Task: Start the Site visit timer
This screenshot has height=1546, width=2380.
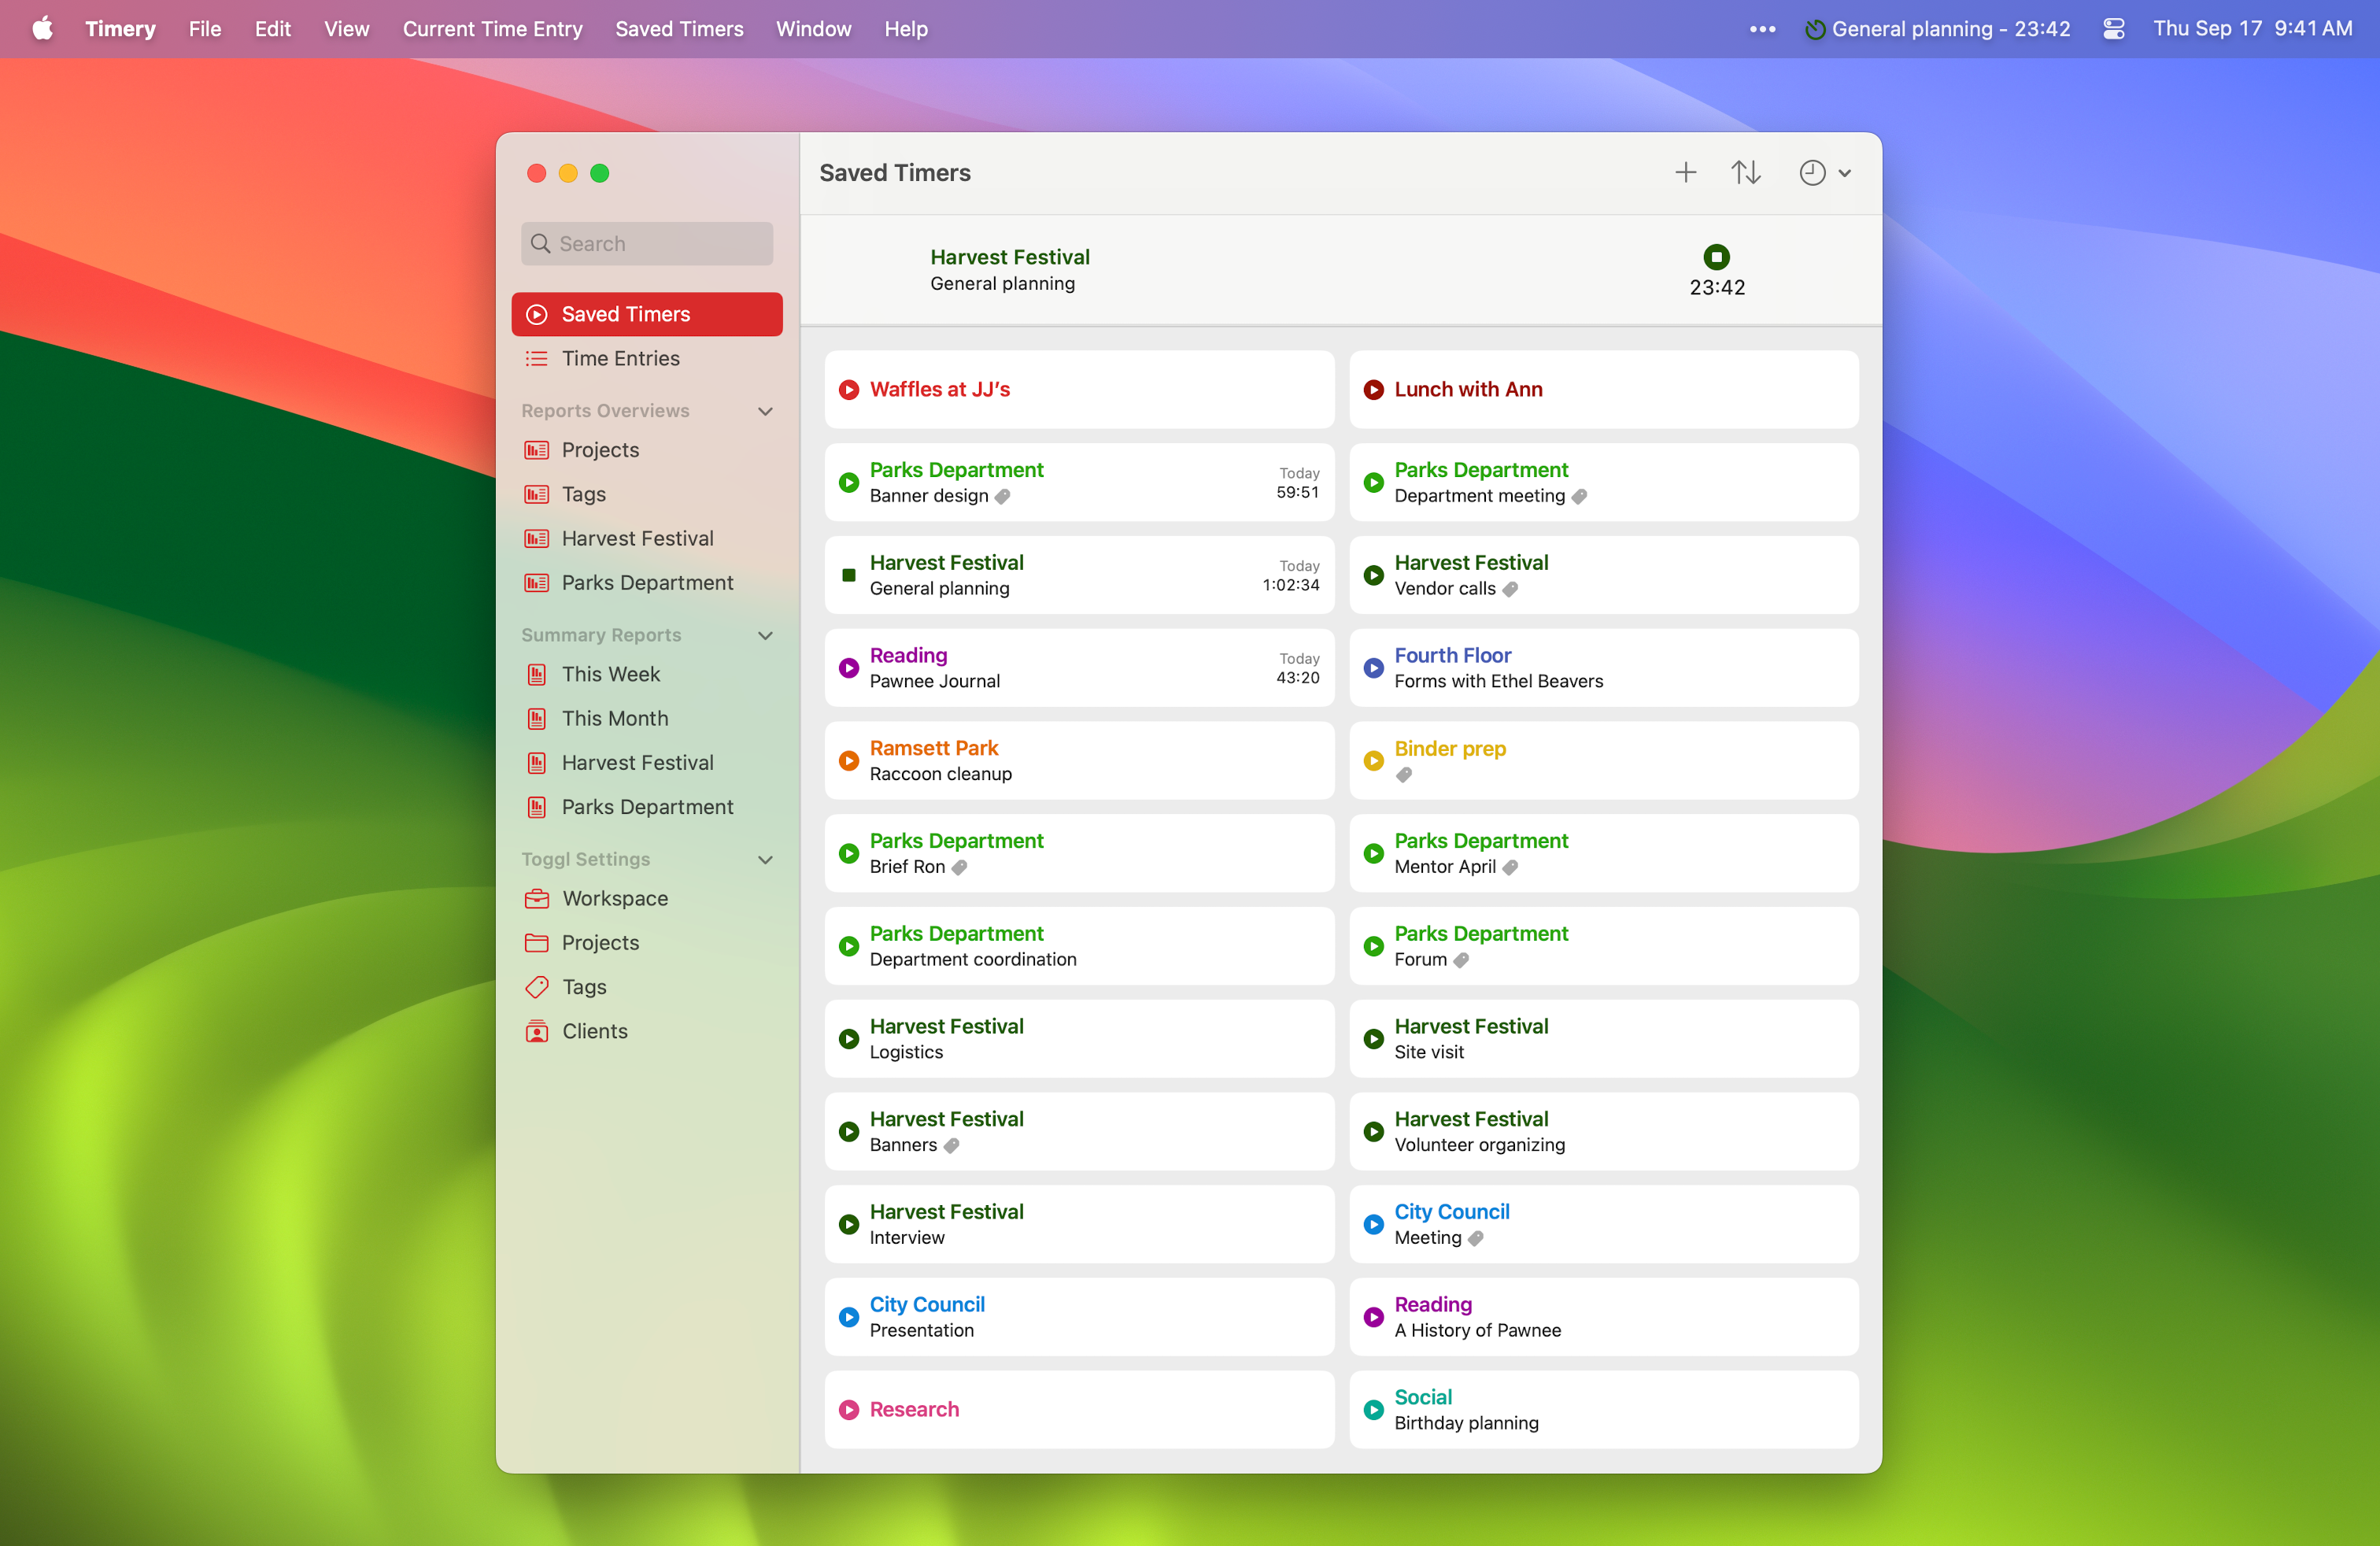Action: pos(1374,1039)
